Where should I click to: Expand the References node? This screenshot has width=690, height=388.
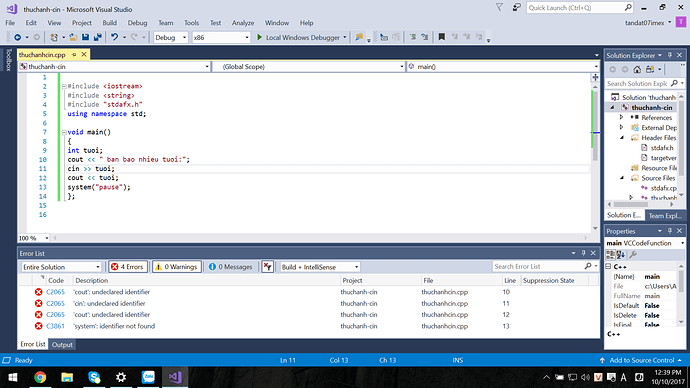coord(621,117)
